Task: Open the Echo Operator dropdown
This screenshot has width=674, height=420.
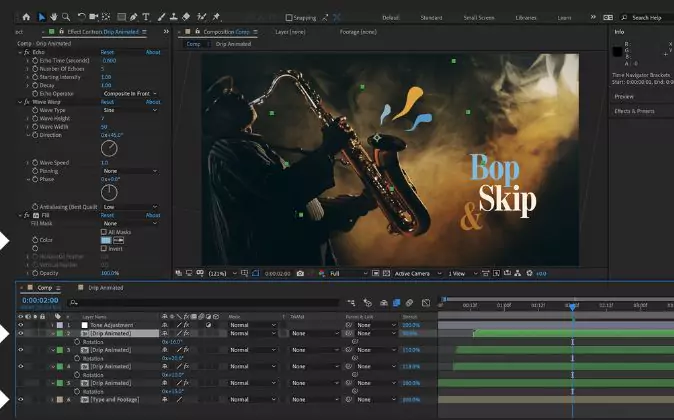Action: 130,94
